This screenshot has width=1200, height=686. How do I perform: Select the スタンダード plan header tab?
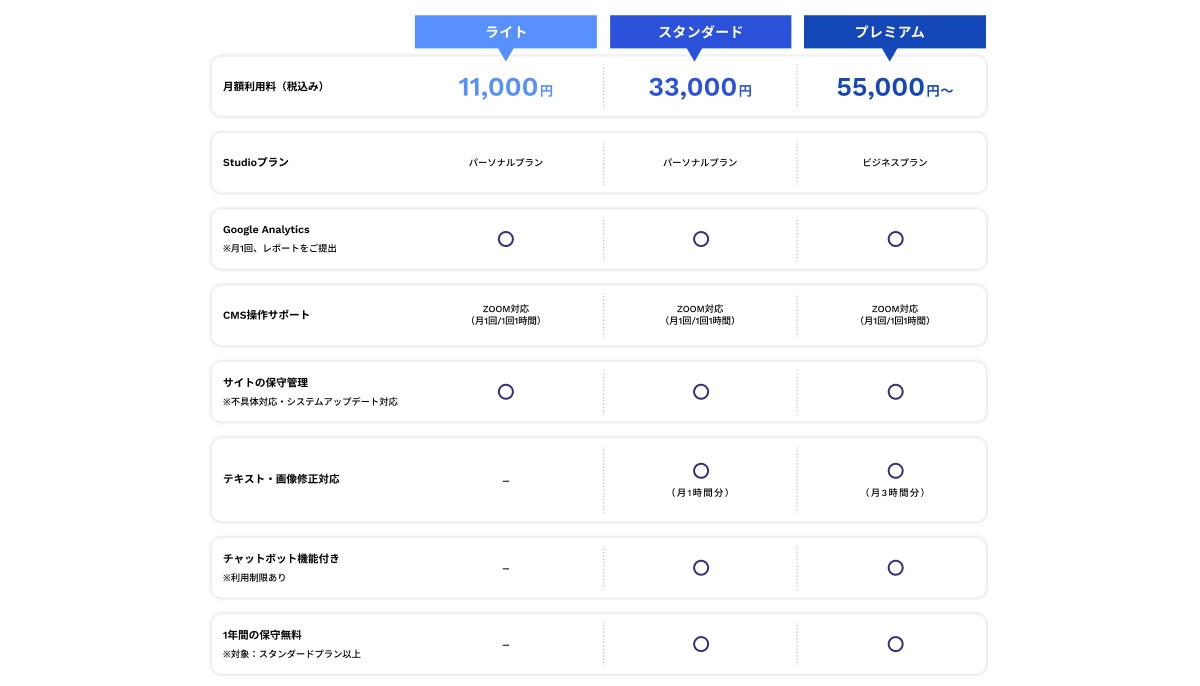coord(700,32)
